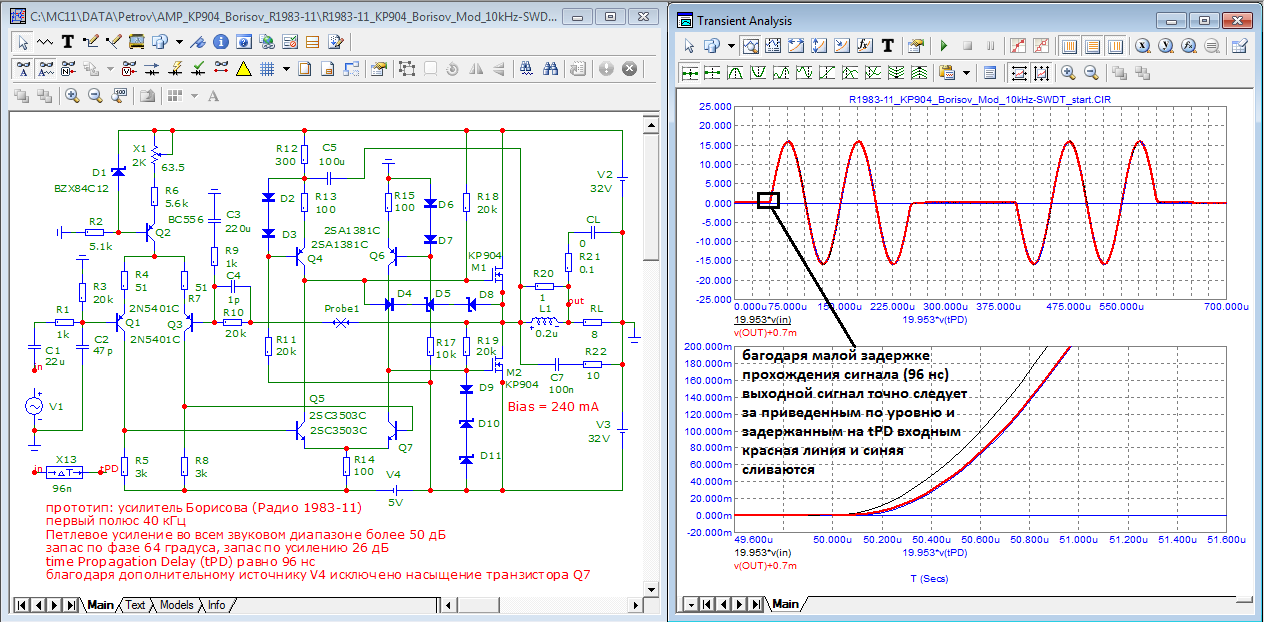Viewport: 1264px width, 622px height.
Task: Run the transient analysis with green play button
Action: pos(943,46)
